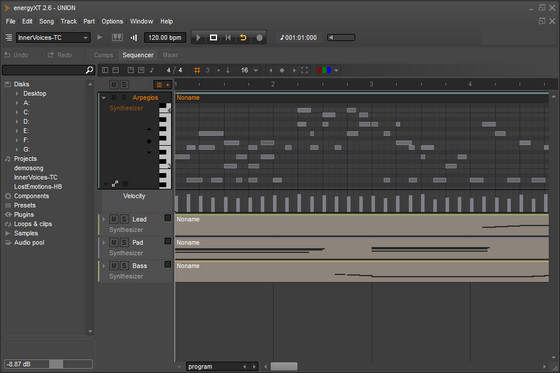Switch to the Mixer tab

(170, 55)
